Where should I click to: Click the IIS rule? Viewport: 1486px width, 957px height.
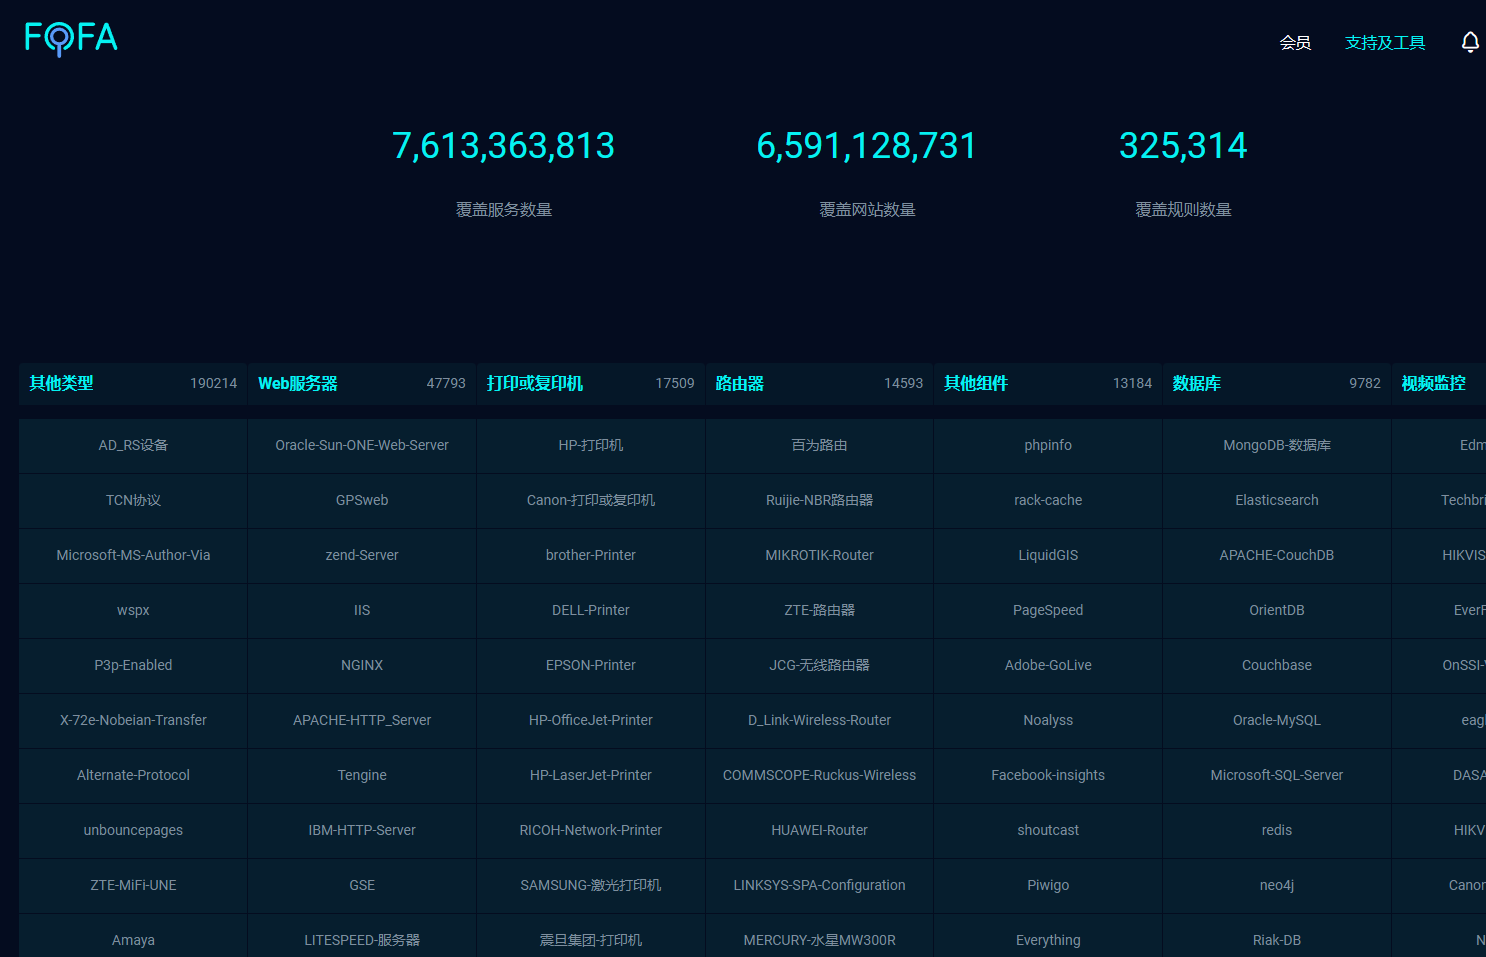[362, 610]
